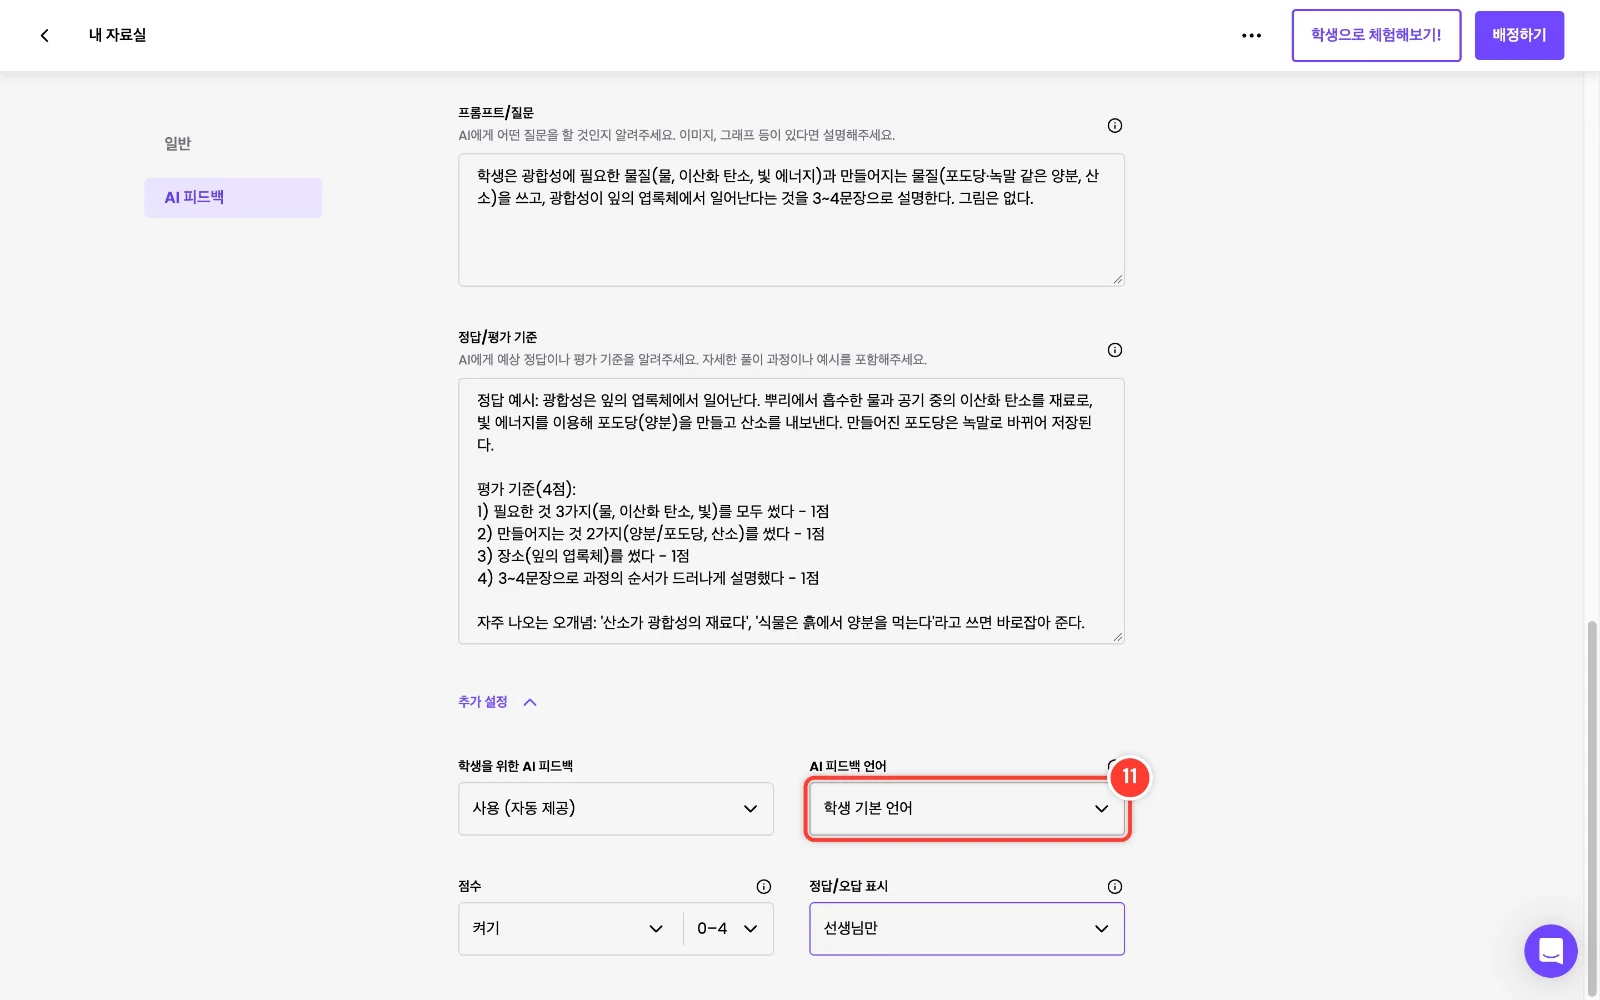Open AI 피드백 언어 dropdown

point(967,808)
